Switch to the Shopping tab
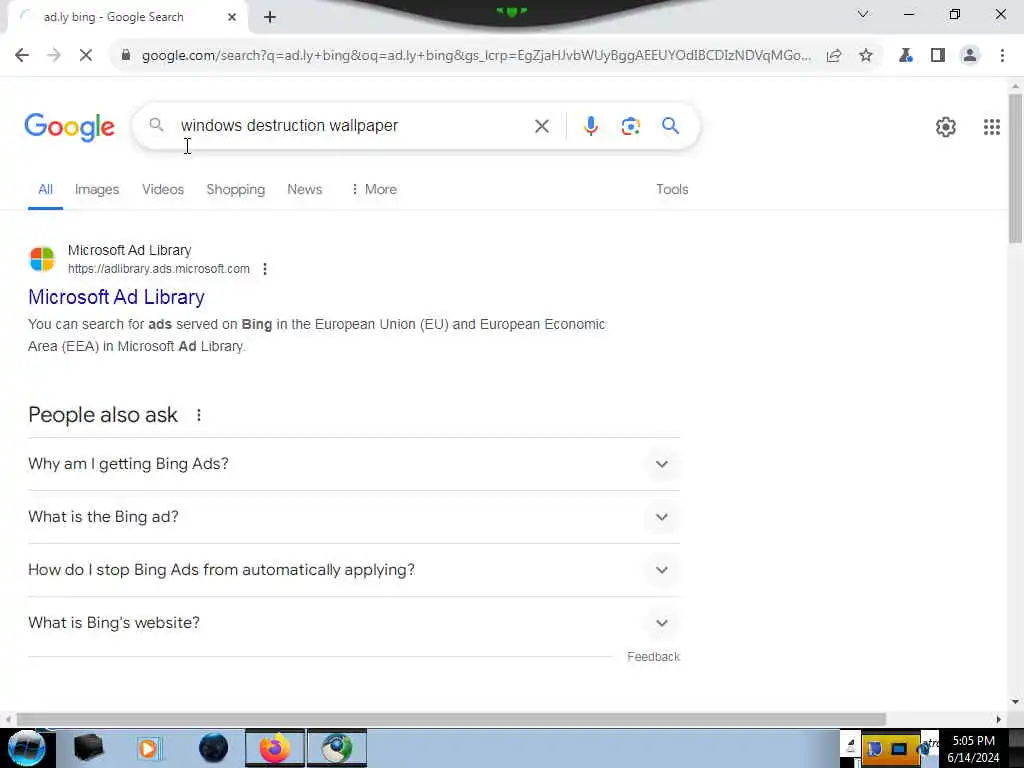The height and width of the screenshot is (768, 1024). point(236,189)
